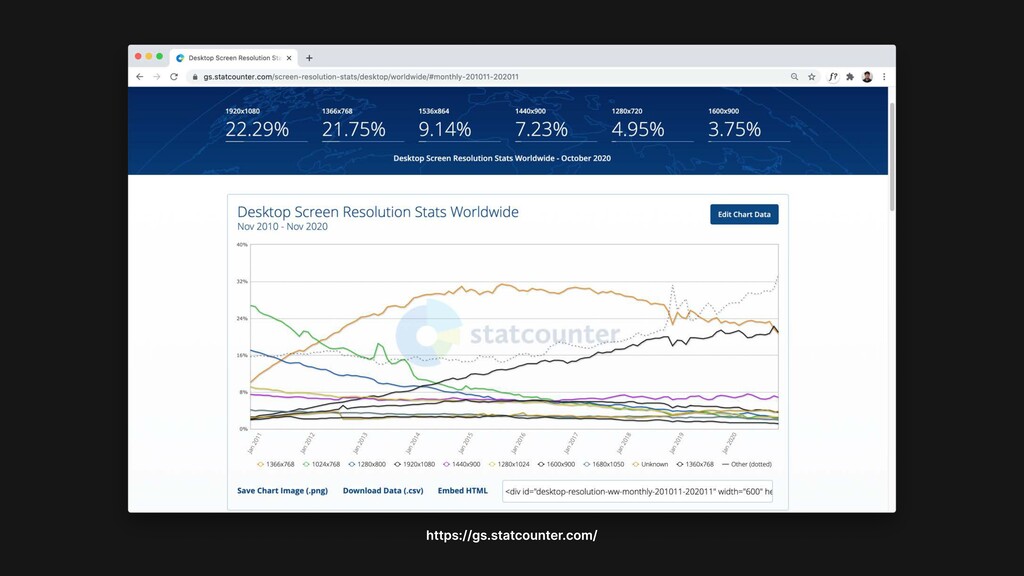
Task: Click the 7.23% stat for 1440x900
Action: [541, 129]
